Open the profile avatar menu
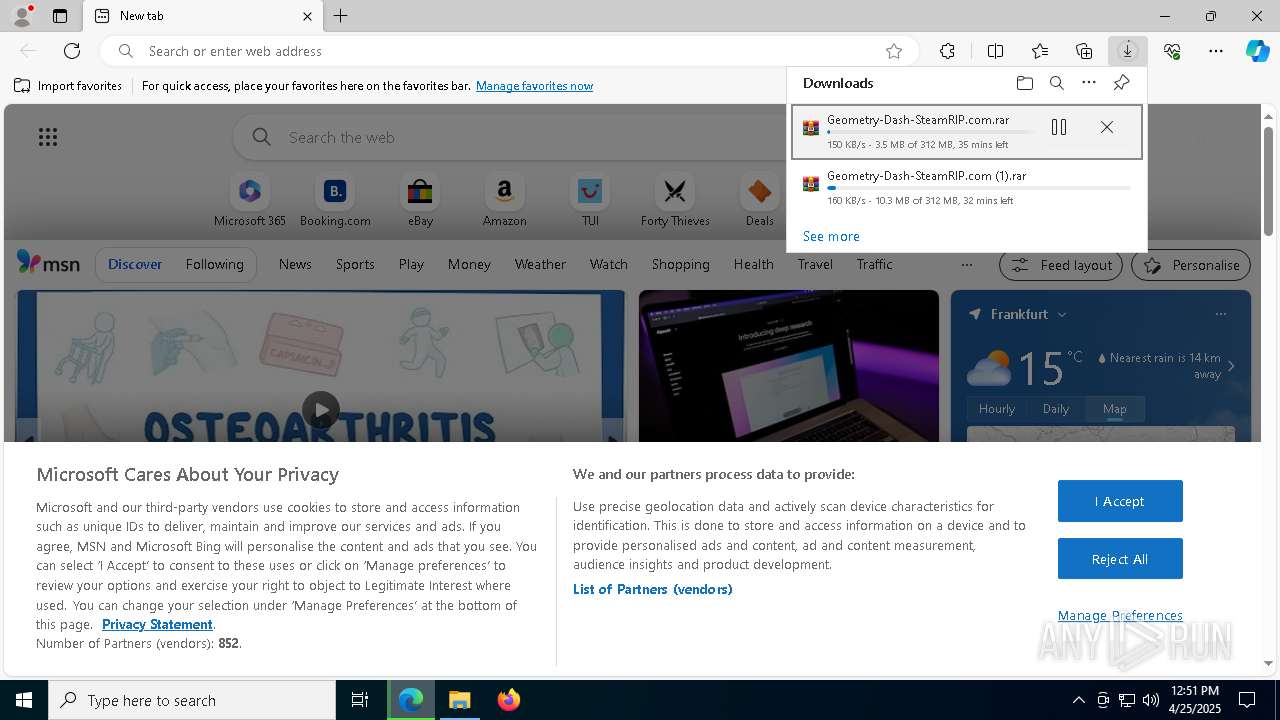Viewport: 1280px width, 720px height. click(x=21, y=16)
